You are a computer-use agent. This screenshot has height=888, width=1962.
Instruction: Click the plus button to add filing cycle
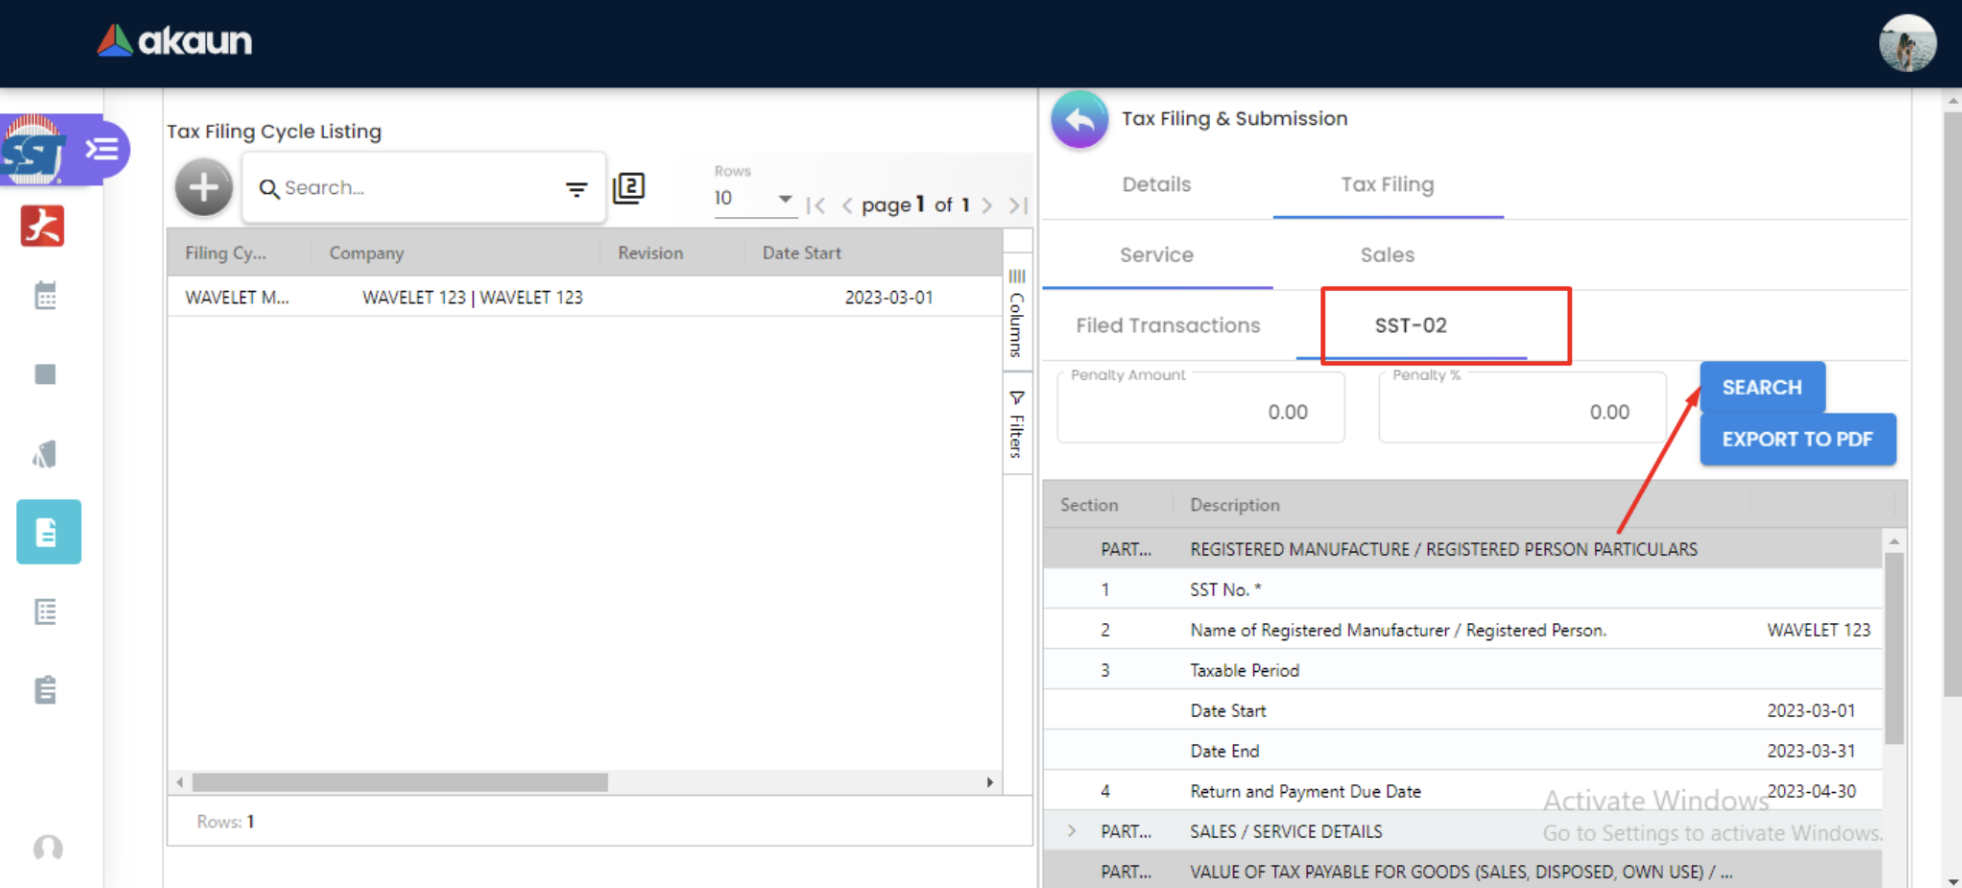[x=204, y=187]
